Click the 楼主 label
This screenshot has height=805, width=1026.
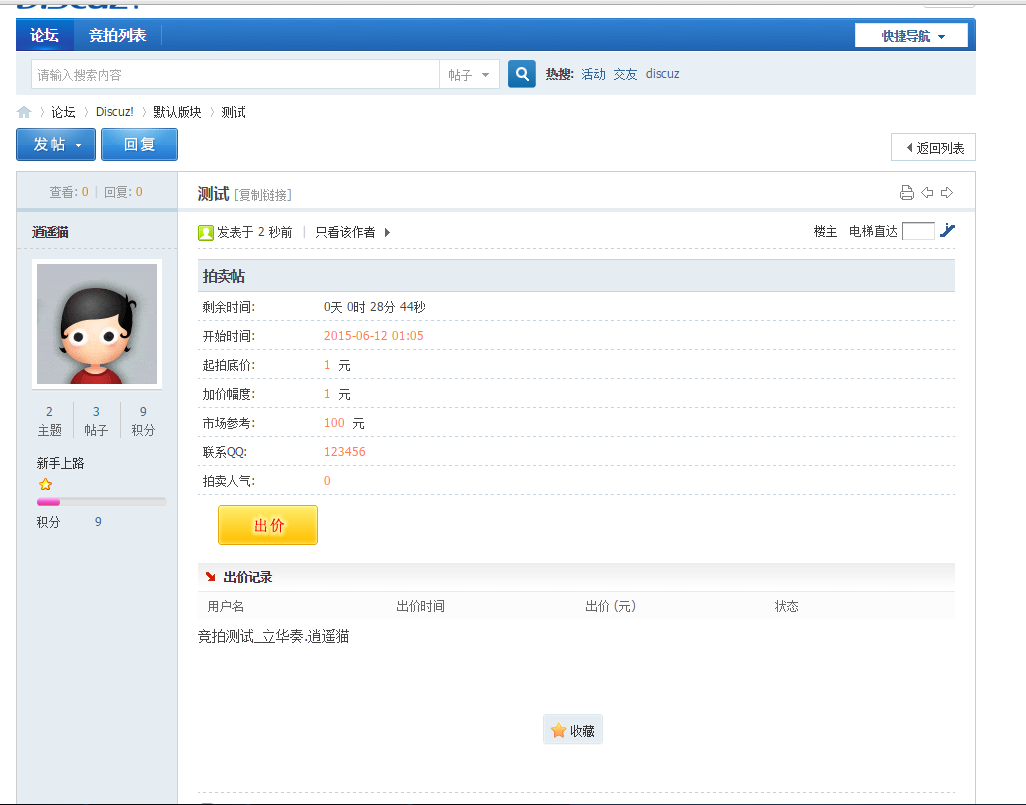pos(825,231)
